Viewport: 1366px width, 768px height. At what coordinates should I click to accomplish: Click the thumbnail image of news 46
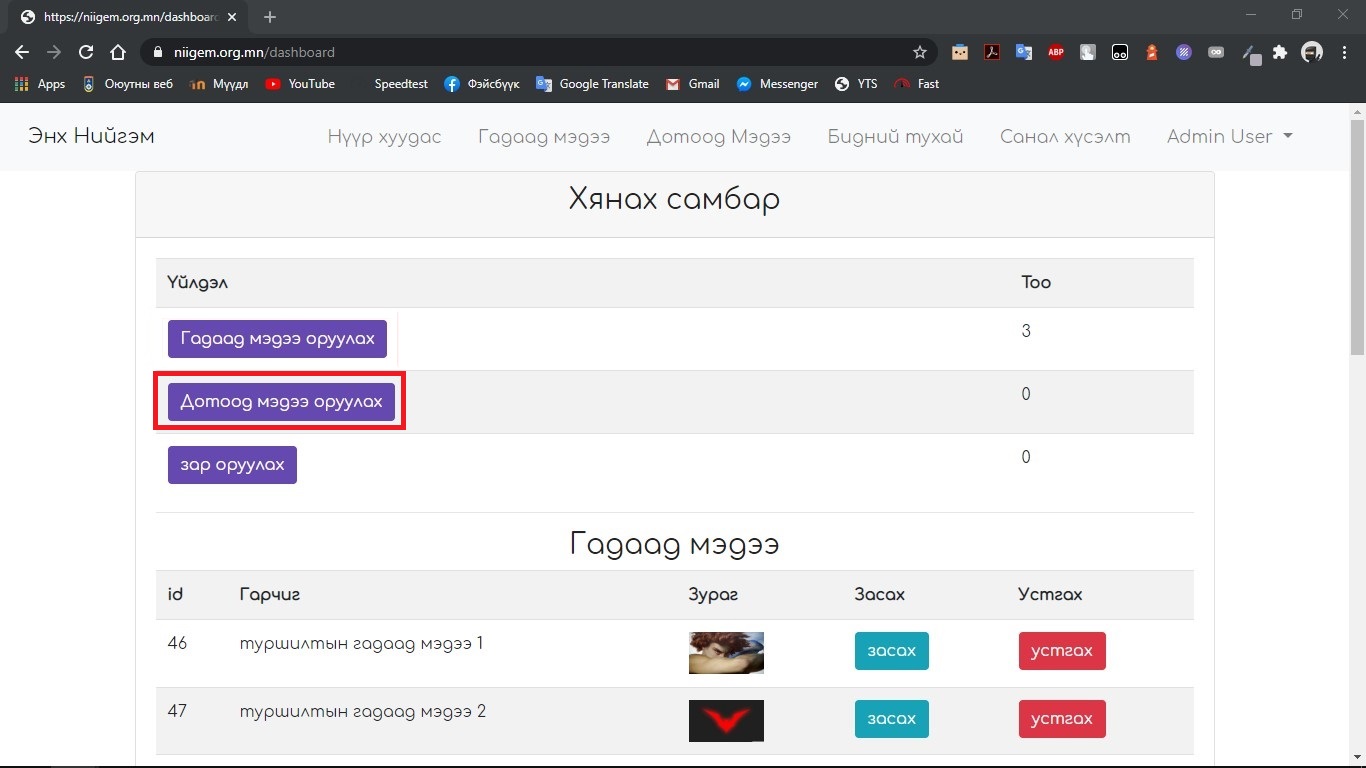pyautogui.click(x=726, y=652)
